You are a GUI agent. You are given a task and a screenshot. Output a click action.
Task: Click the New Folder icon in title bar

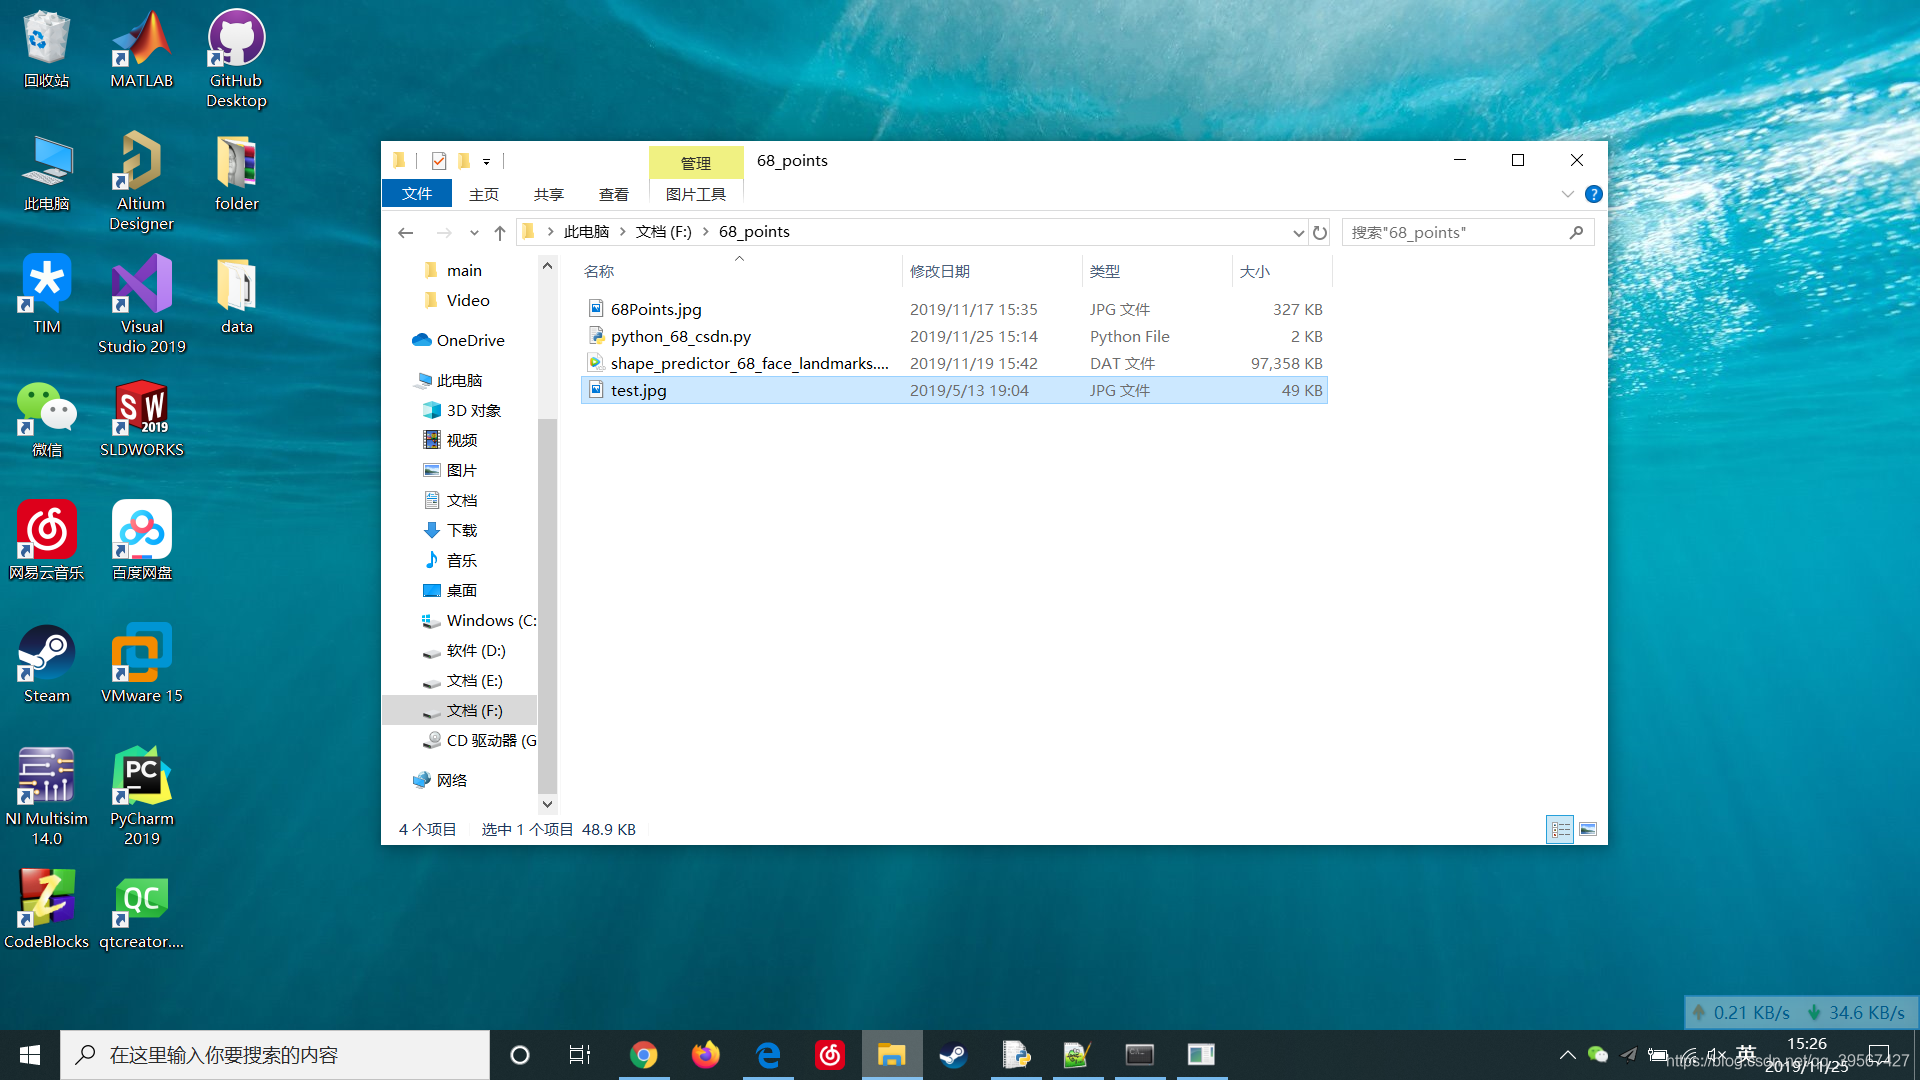pyautogui.click(x=464, y=161)
